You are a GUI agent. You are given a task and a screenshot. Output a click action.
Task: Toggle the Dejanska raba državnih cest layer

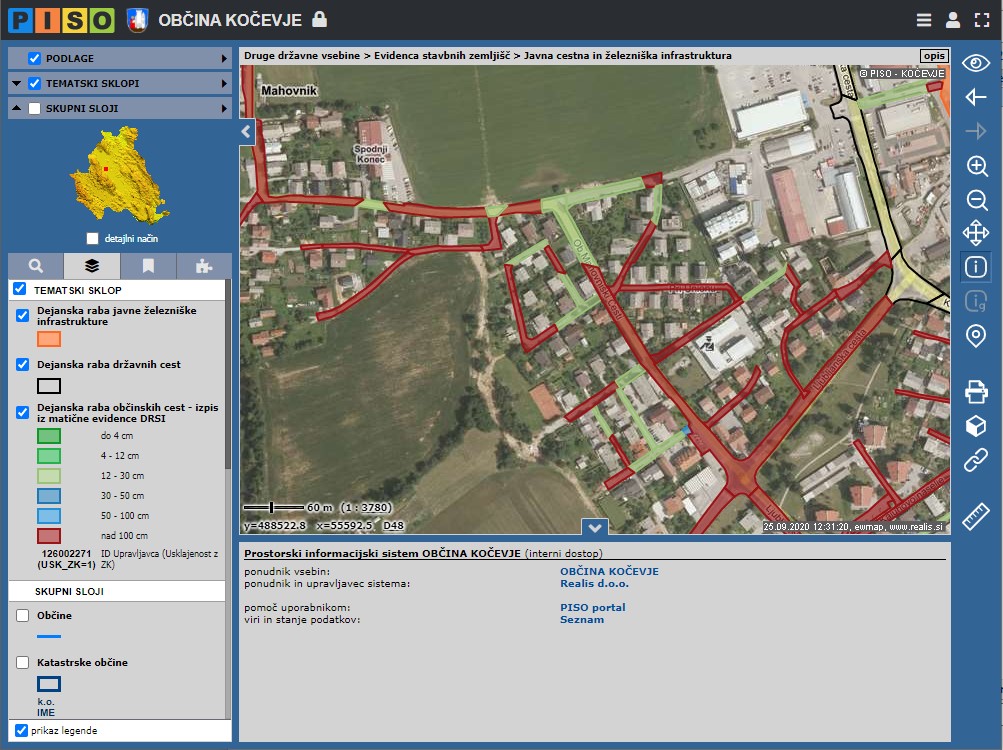[23, 365]
